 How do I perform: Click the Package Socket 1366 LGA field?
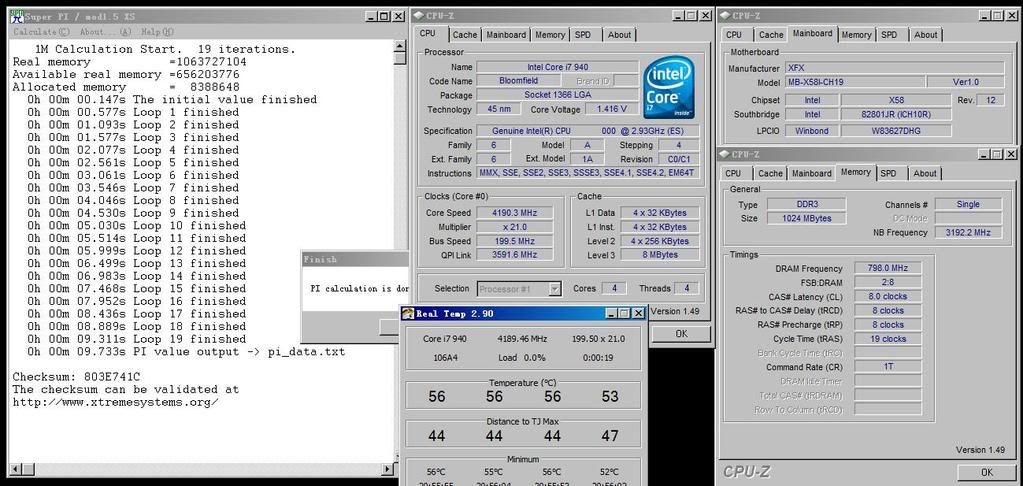(x=558, y=95)
